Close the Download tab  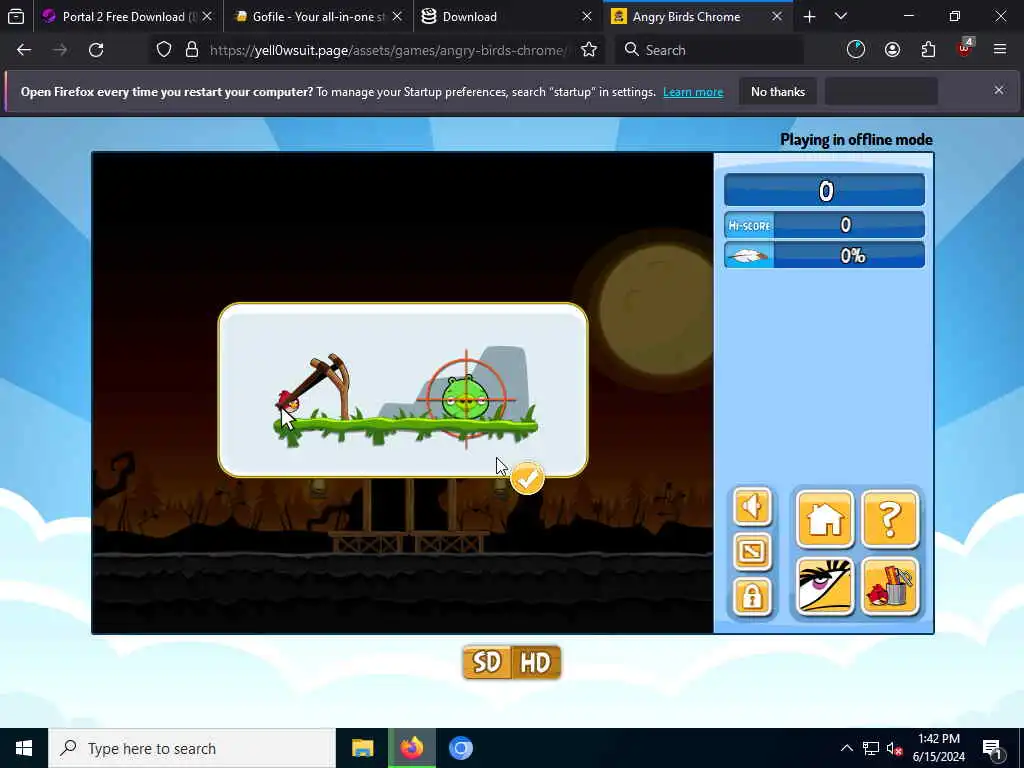click(587, 16)
